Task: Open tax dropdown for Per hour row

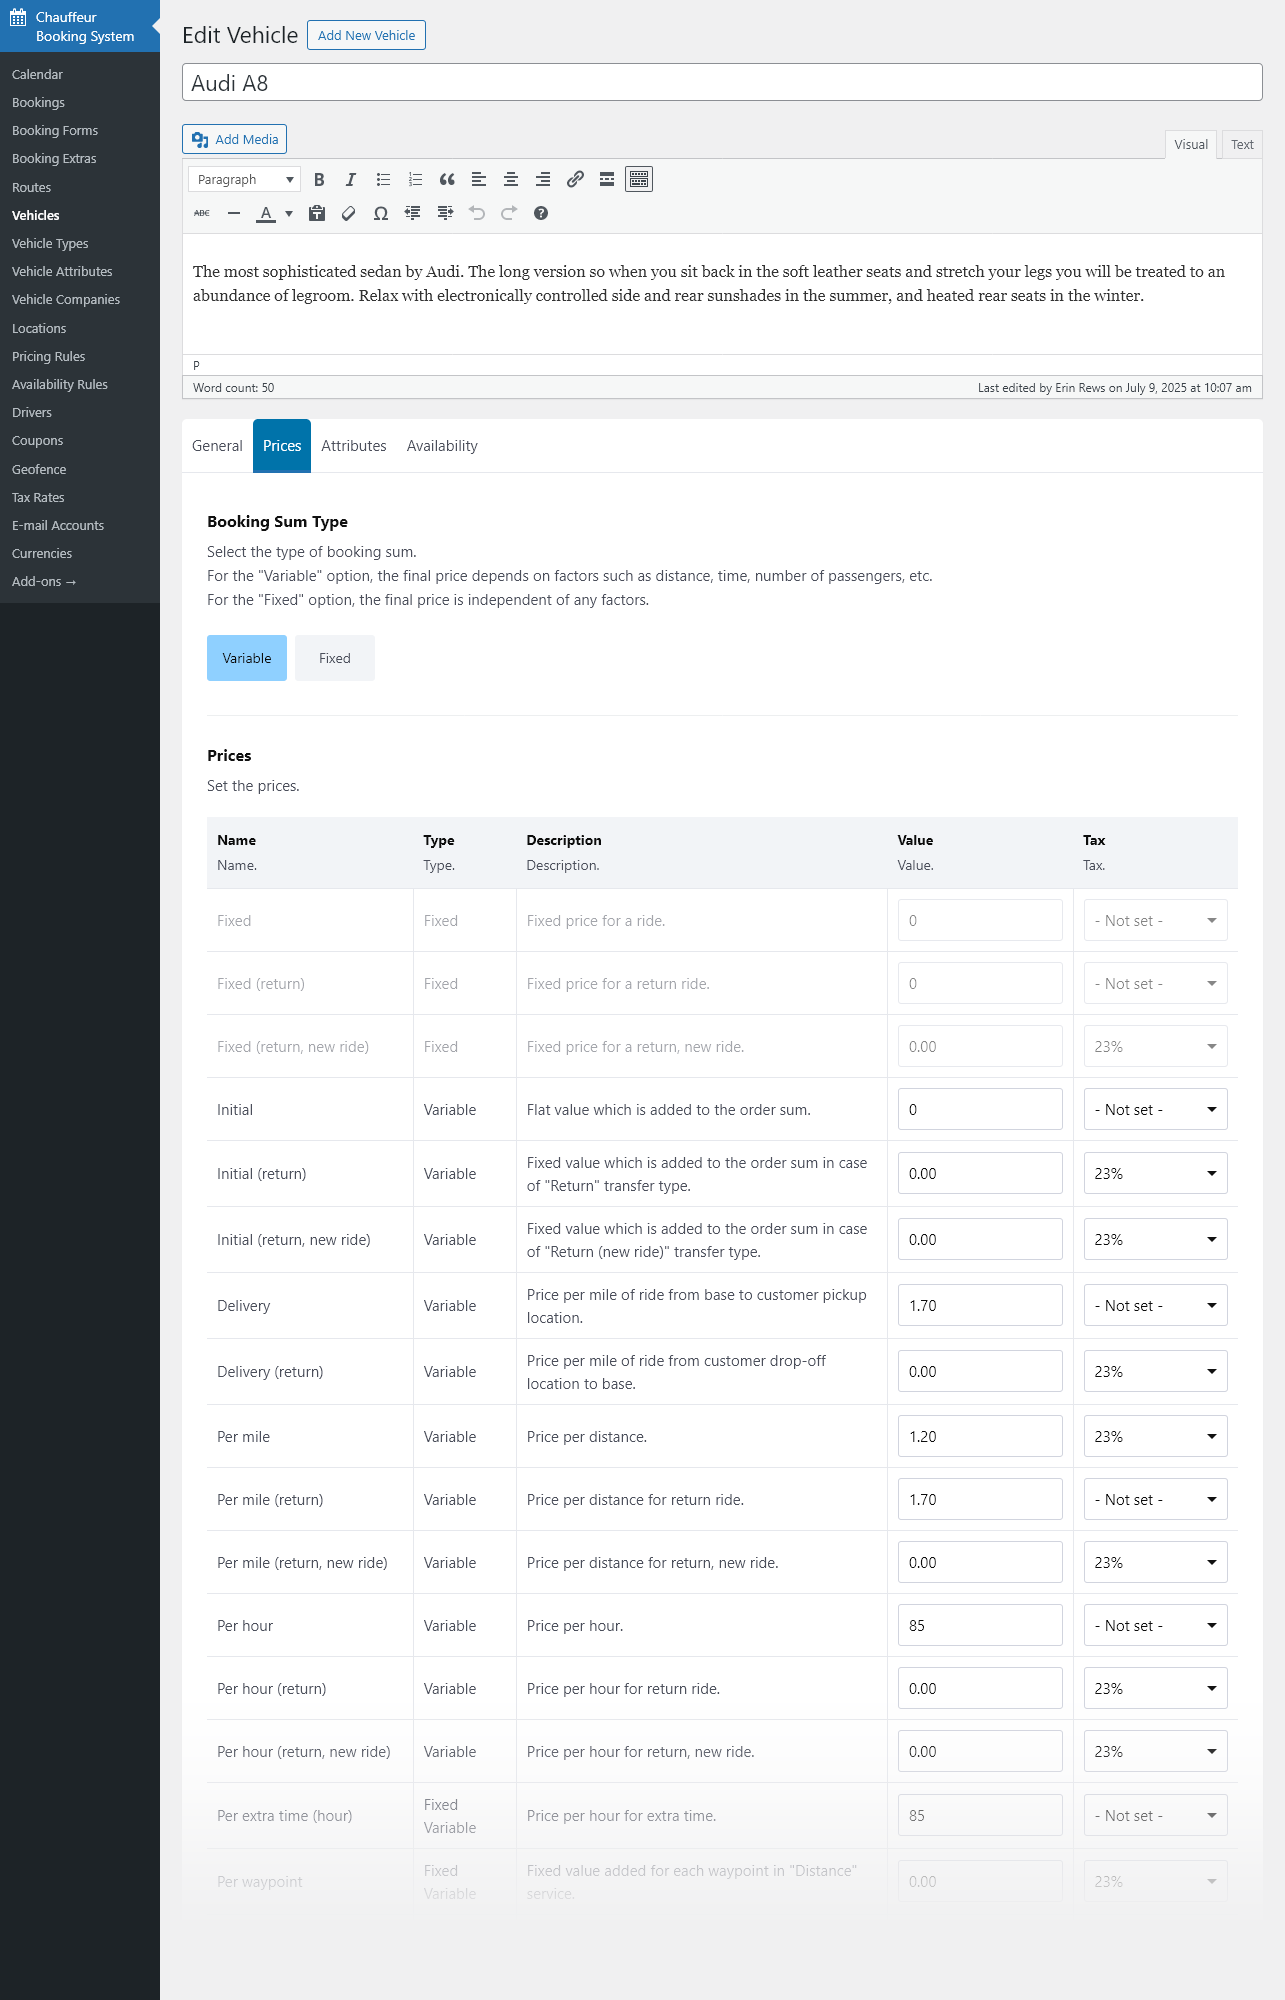Action: 1155,1626
